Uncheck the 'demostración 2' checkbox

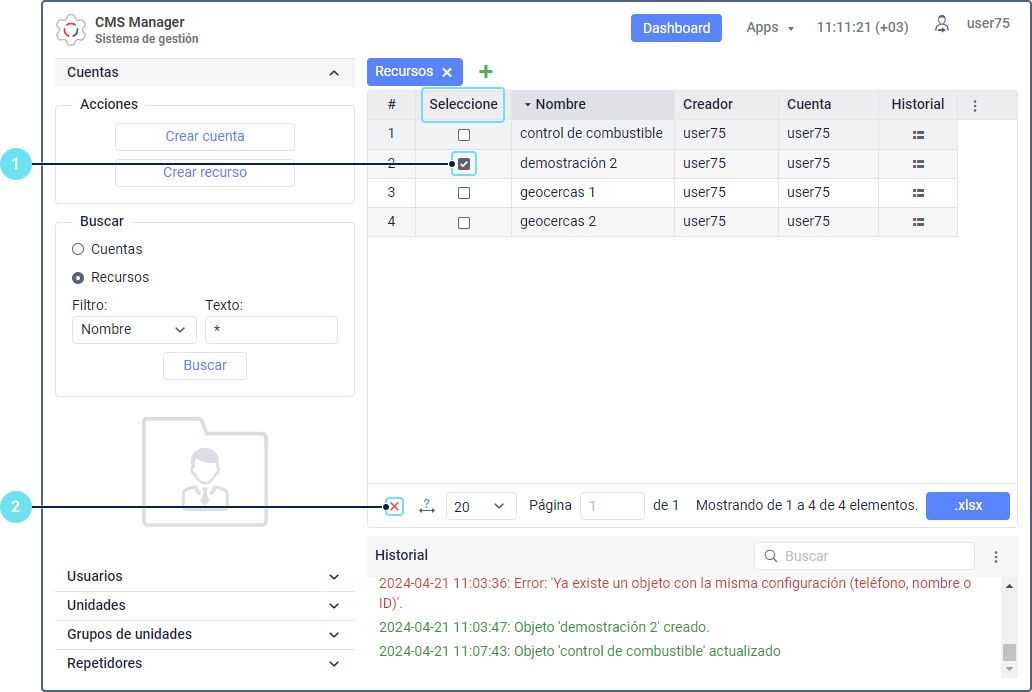[x=464, y=164]
